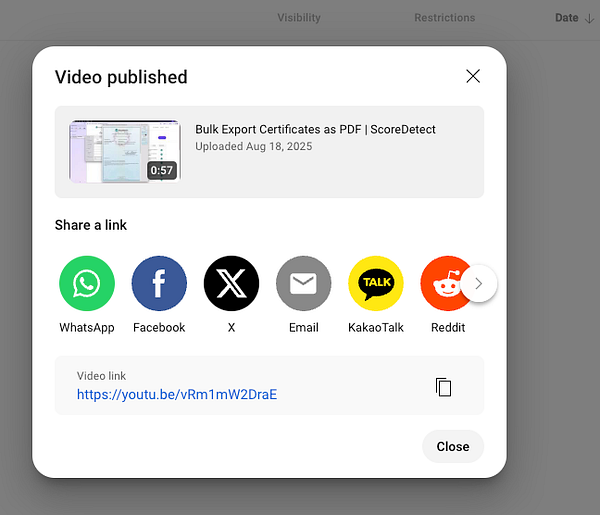
Task: Share the video by Email icon
Action: pyautogui.click(x=304, y=284)
